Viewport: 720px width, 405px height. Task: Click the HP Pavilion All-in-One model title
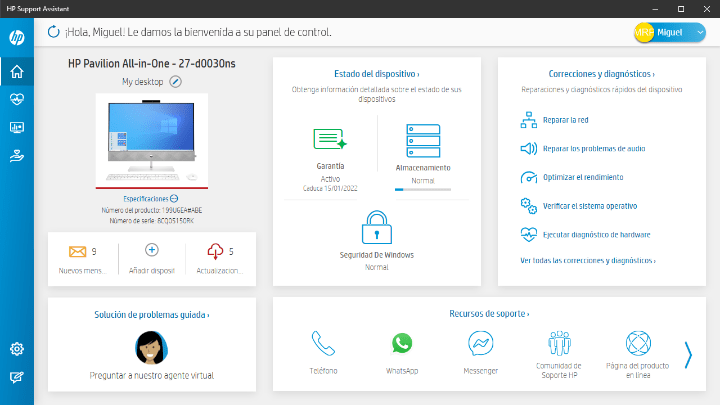pyautogui.click(x=152, y=63)
